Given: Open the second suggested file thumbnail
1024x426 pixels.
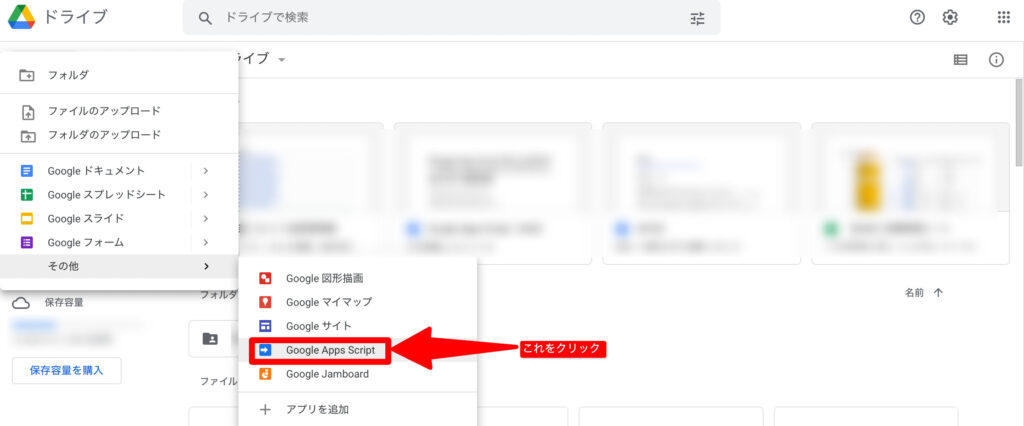Looking at the screenshot, I should pos(492,193).
